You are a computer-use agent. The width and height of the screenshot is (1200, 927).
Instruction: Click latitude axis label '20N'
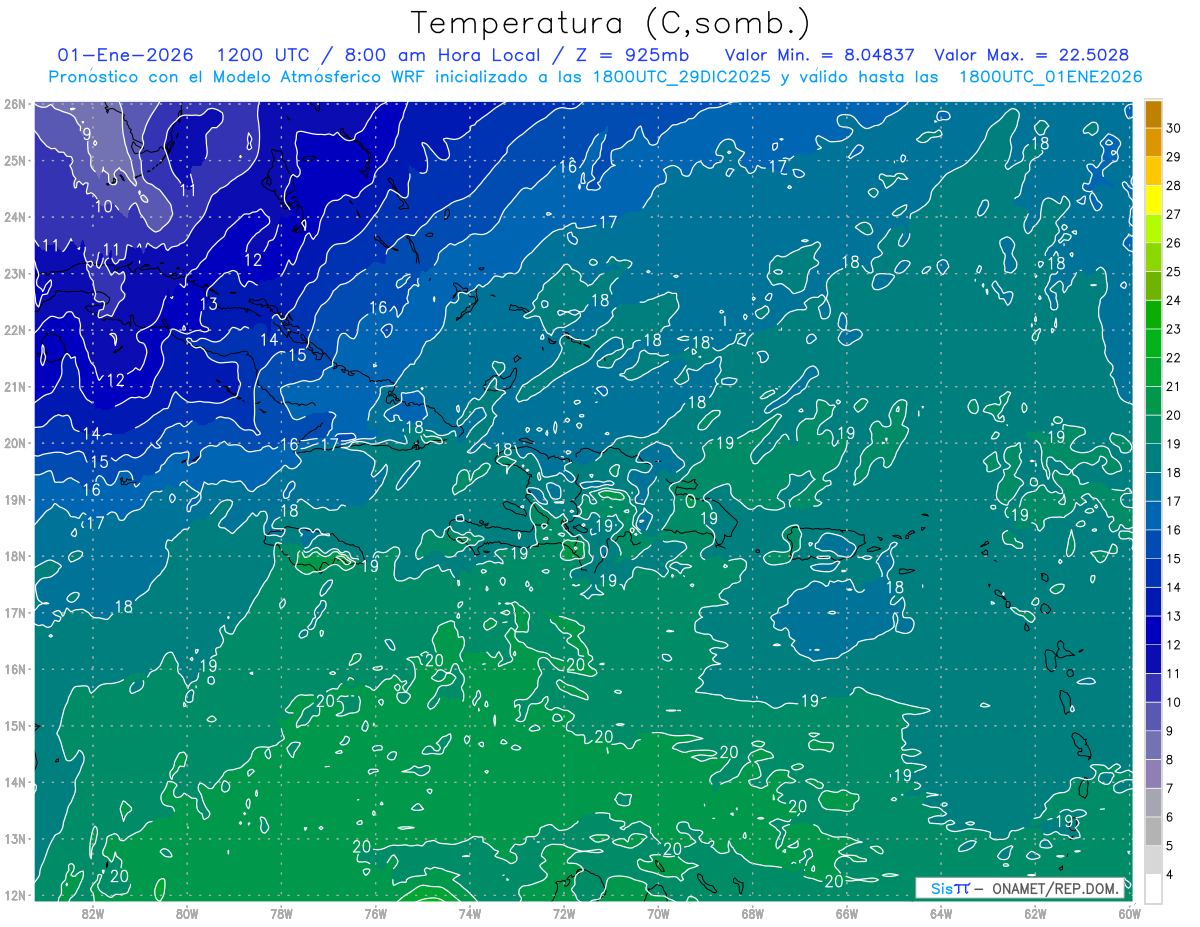click(x=14, y=442)
